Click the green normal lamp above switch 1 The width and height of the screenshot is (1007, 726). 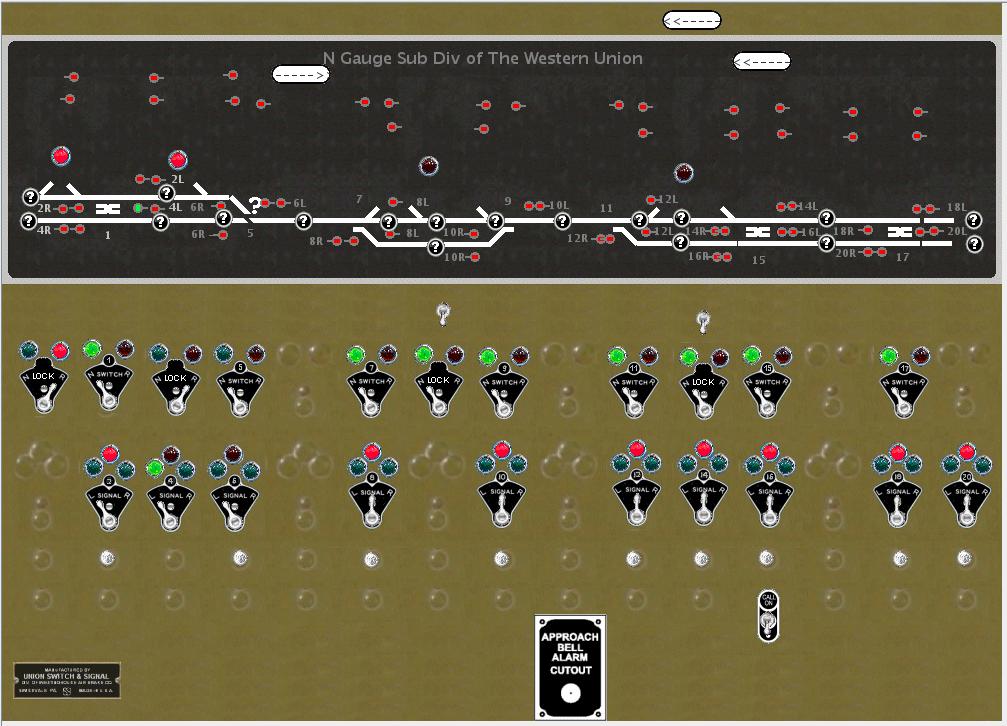(92, 350)
